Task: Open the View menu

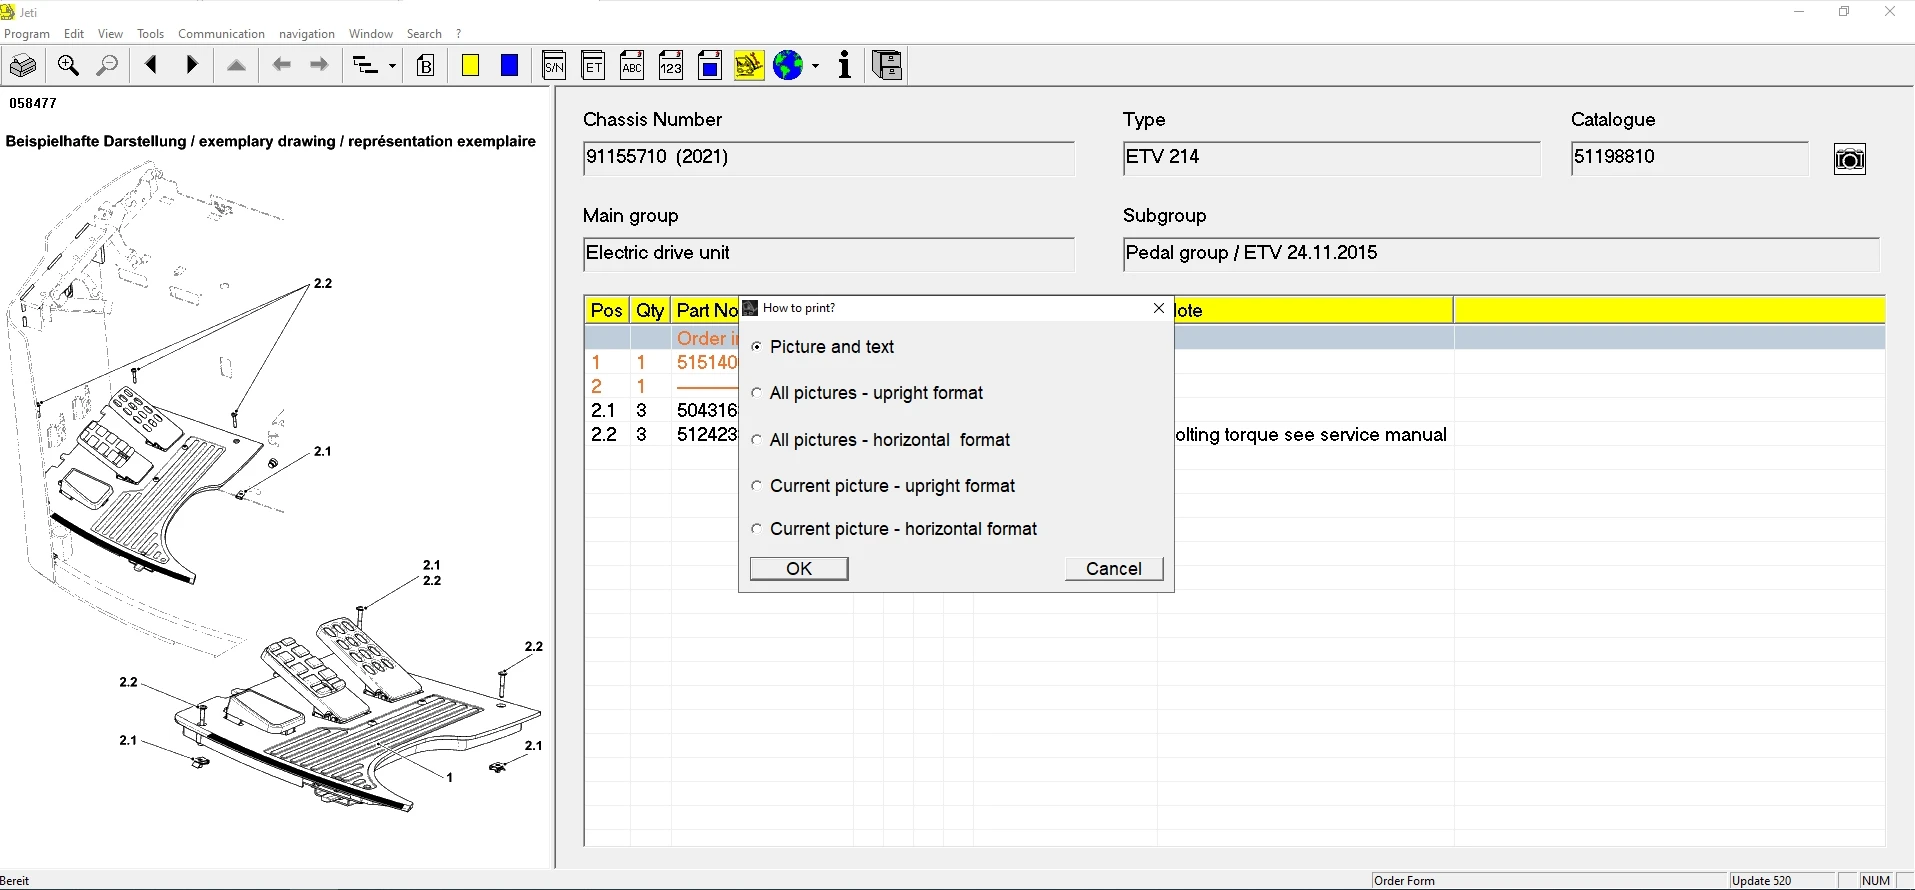Action: [x=110, y=34]
